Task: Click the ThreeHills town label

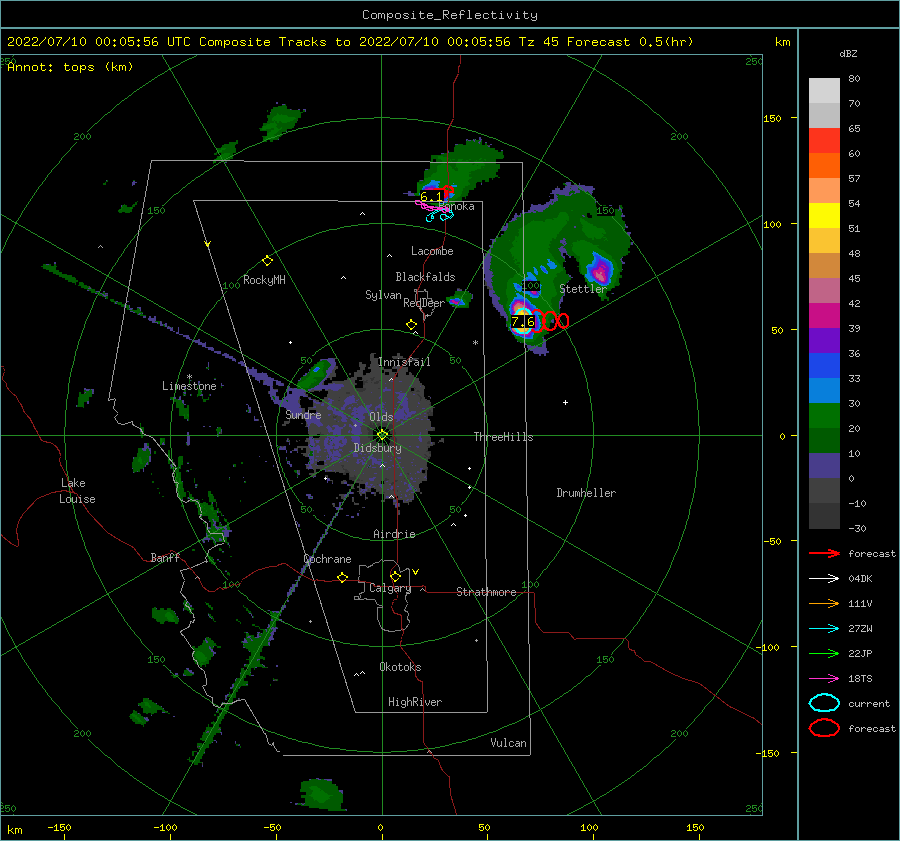Action: click(x=503, y=437)
